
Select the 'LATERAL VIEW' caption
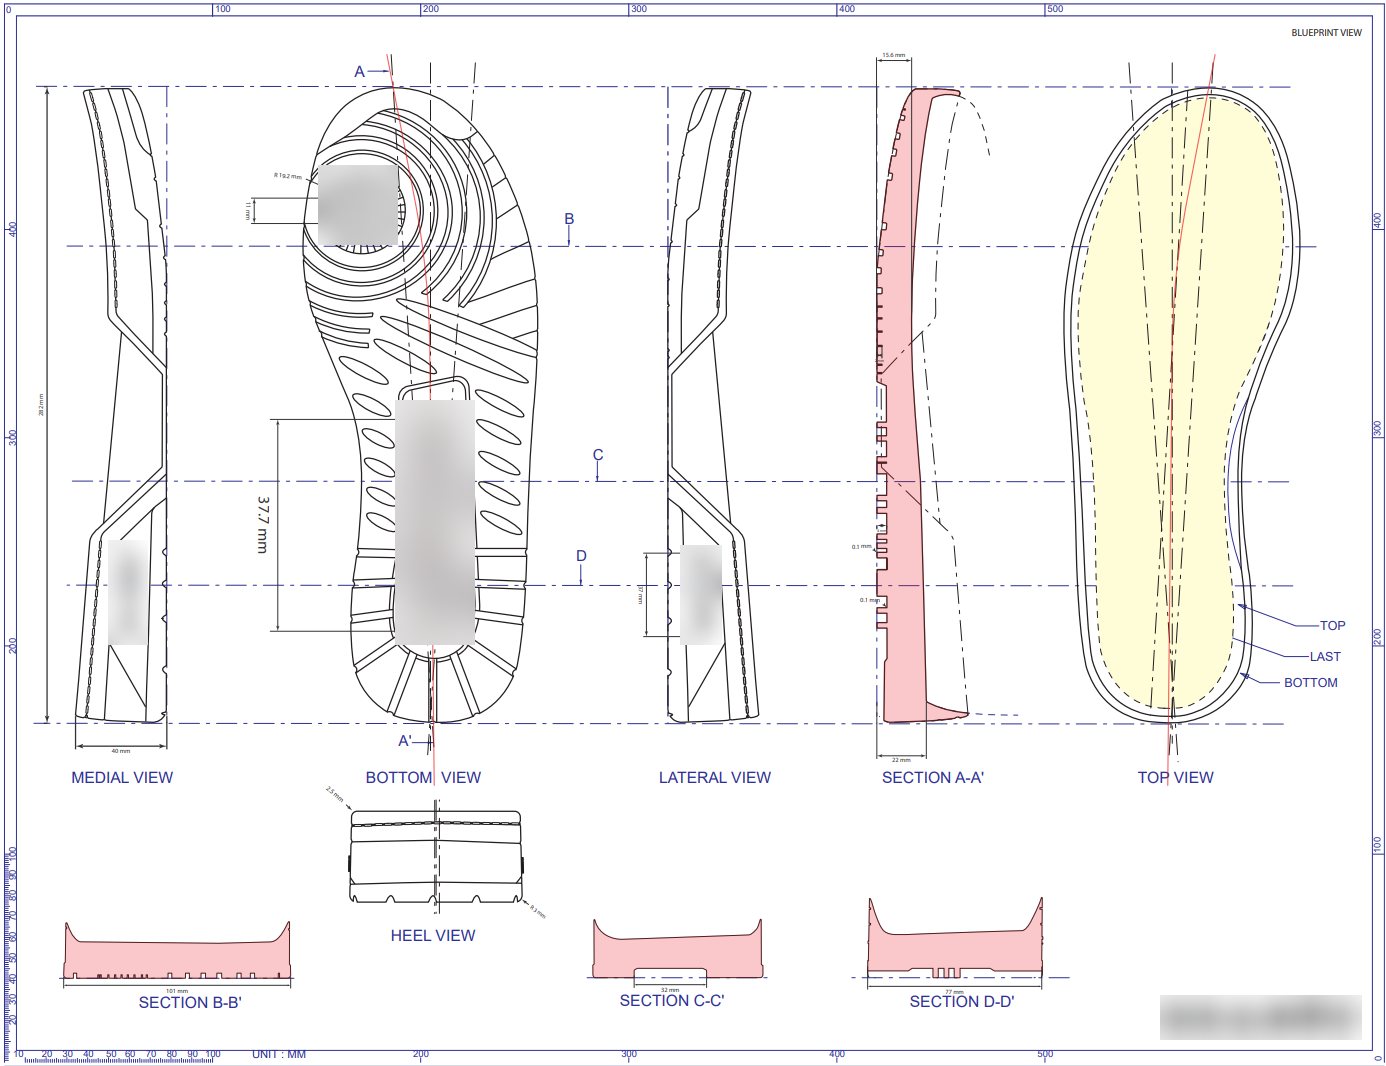coord(715,778)
